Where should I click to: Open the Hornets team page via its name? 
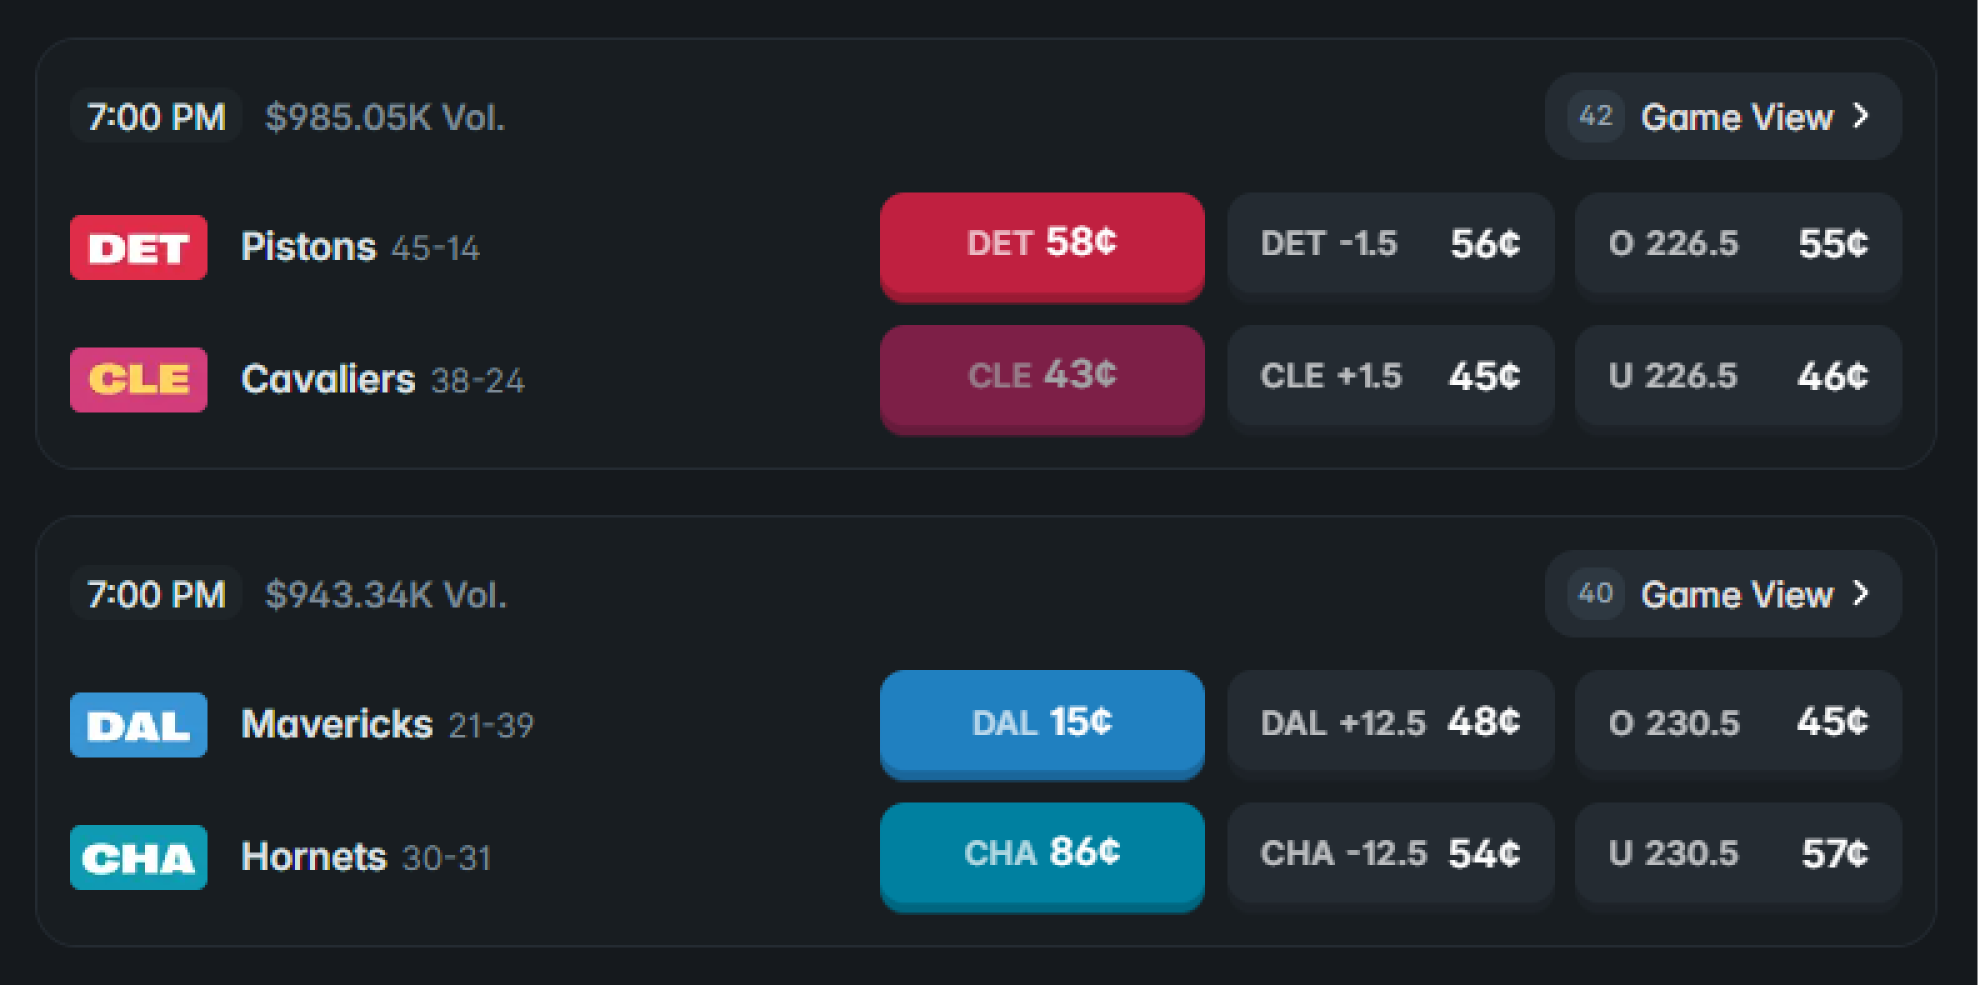tap(314, 857)
